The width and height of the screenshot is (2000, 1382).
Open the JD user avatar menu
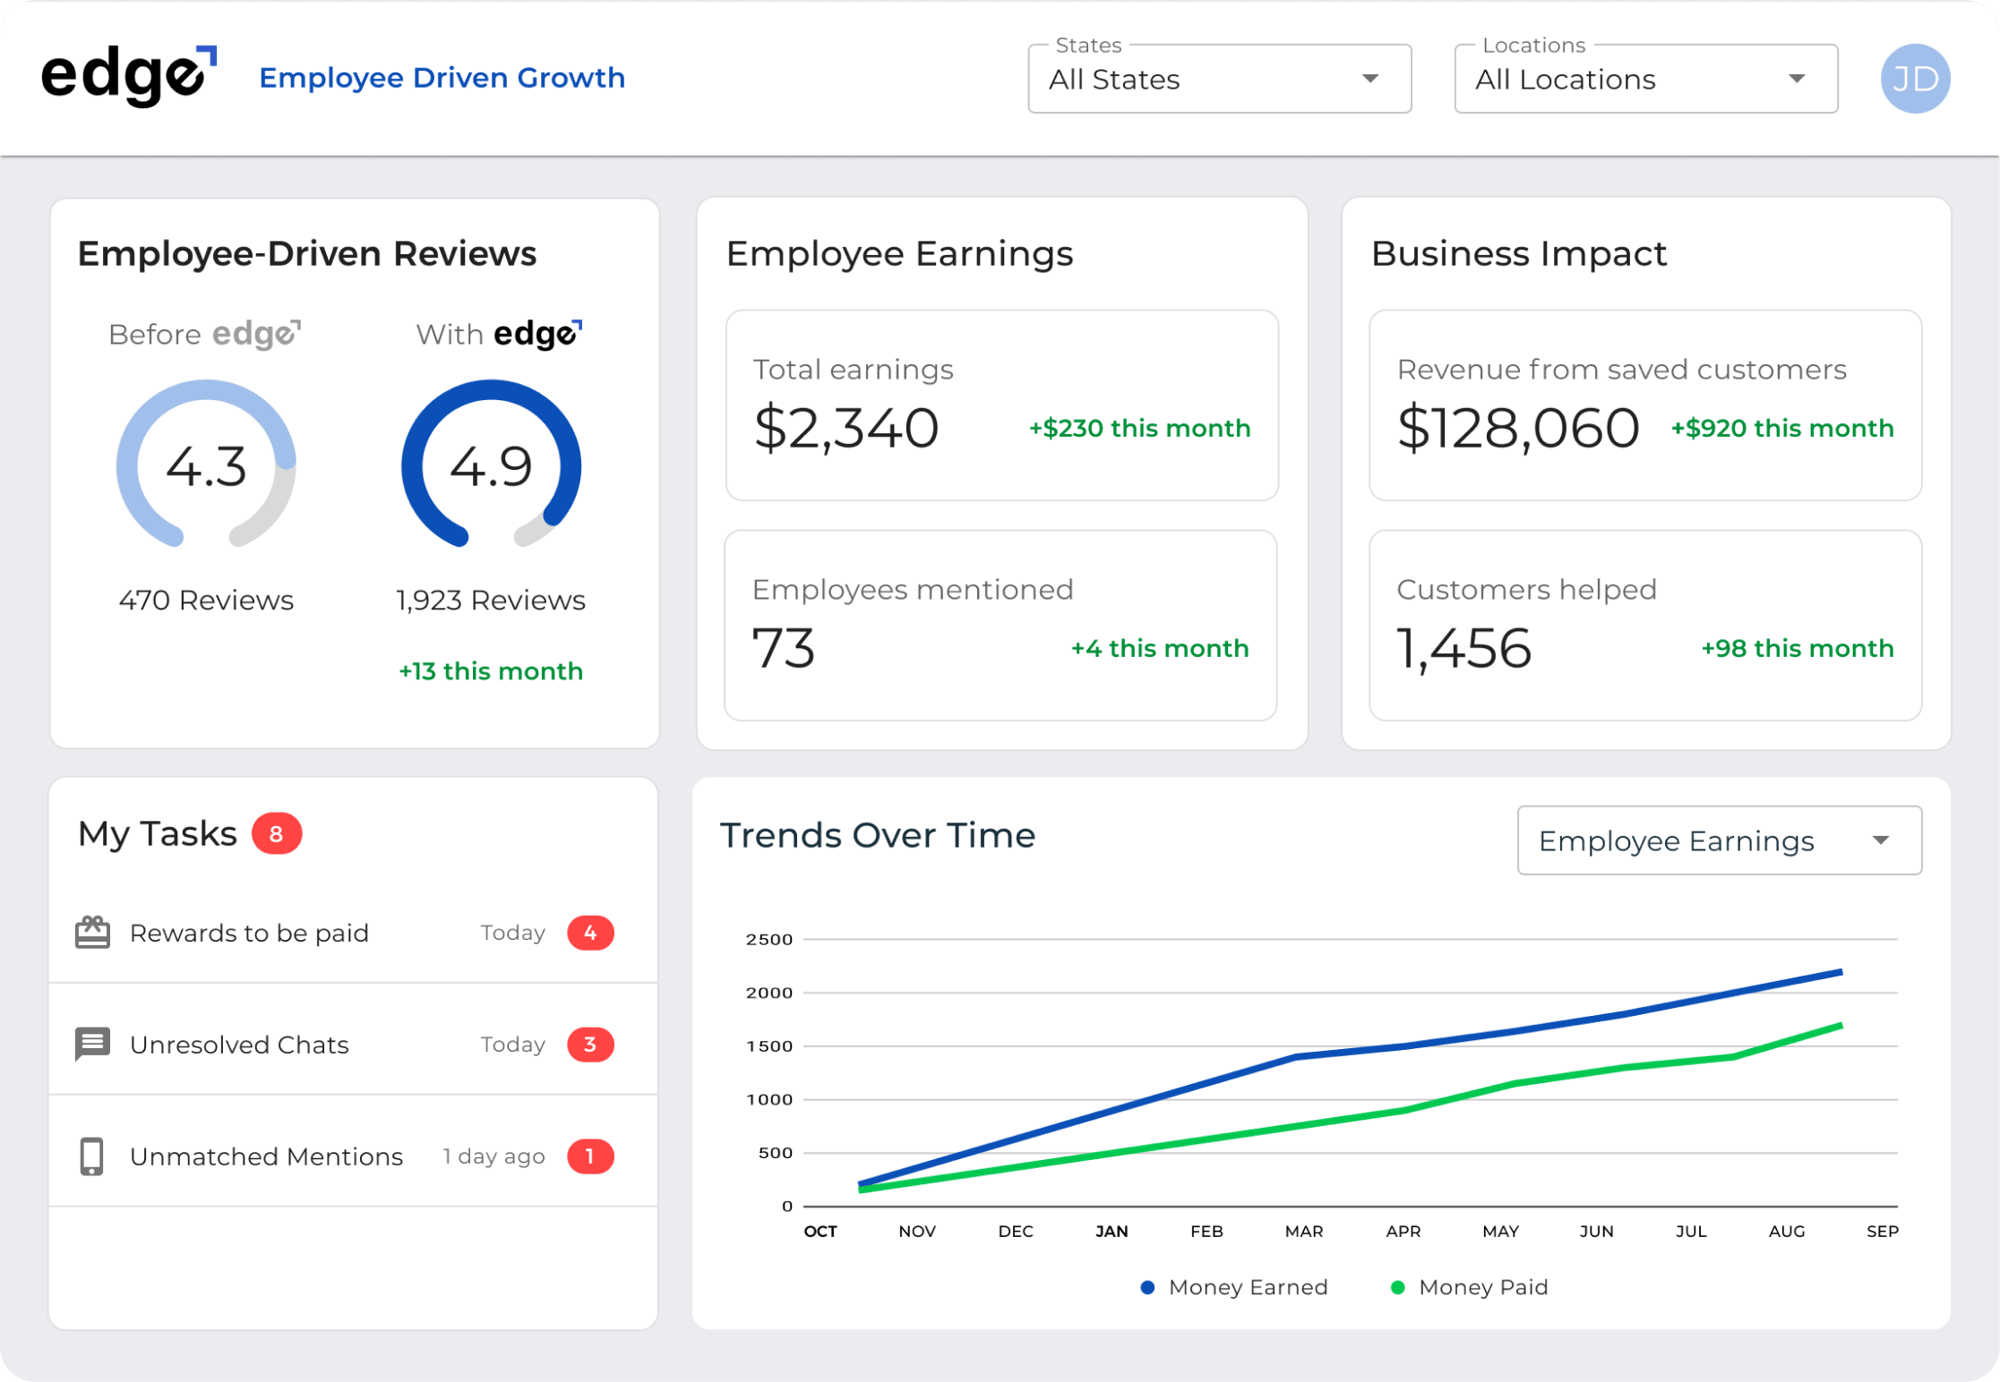point(1915,78)
